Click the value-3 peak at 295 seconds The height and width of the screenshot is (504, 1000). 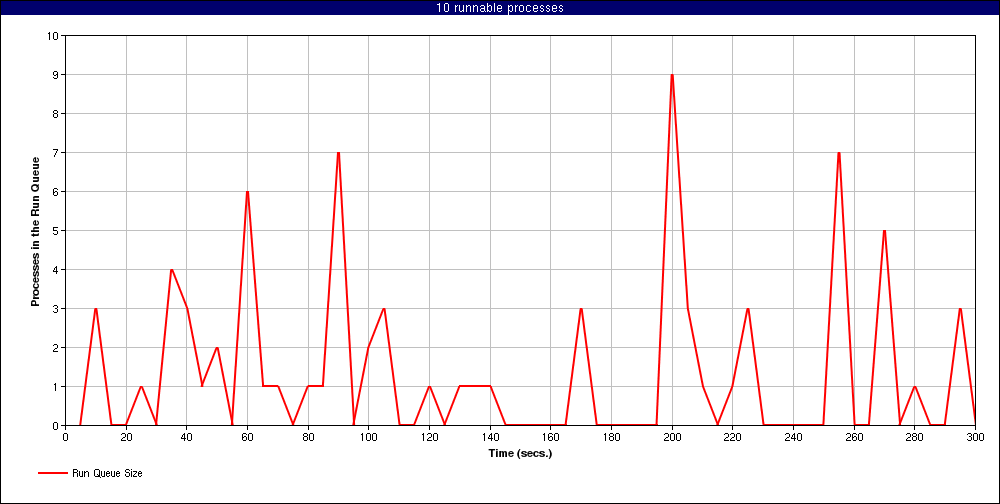(960, 308)
